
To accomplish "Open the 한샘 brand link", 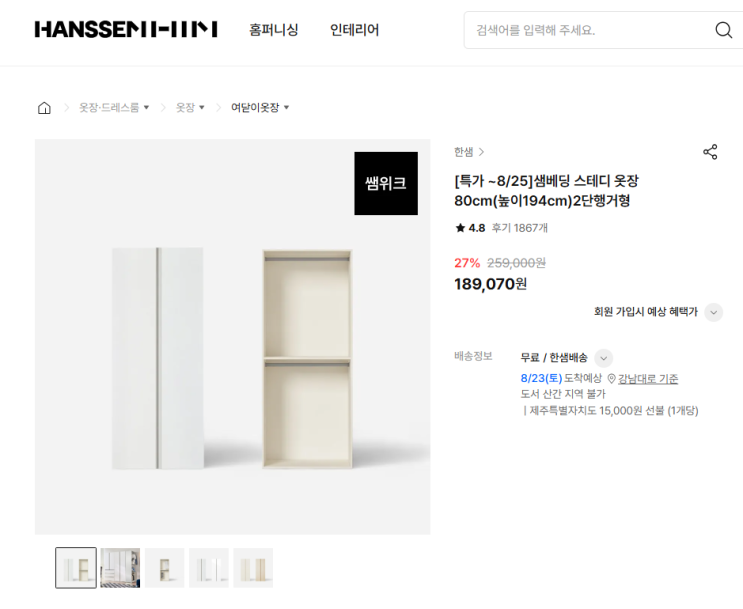I will (469, 152).
